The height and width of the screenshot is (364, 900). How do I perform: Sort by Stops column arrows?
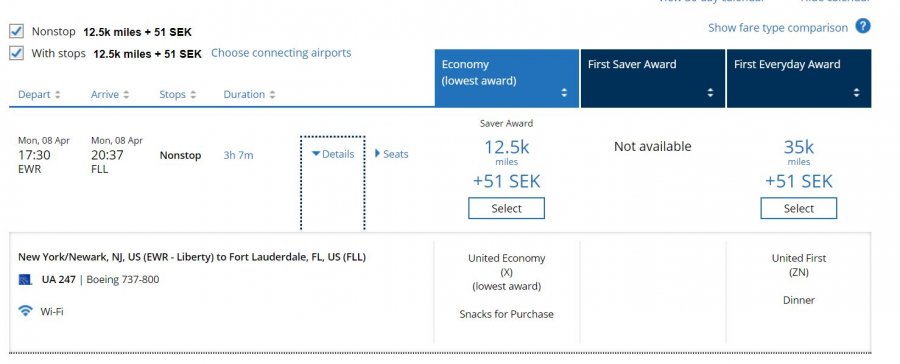coord(193,95)
